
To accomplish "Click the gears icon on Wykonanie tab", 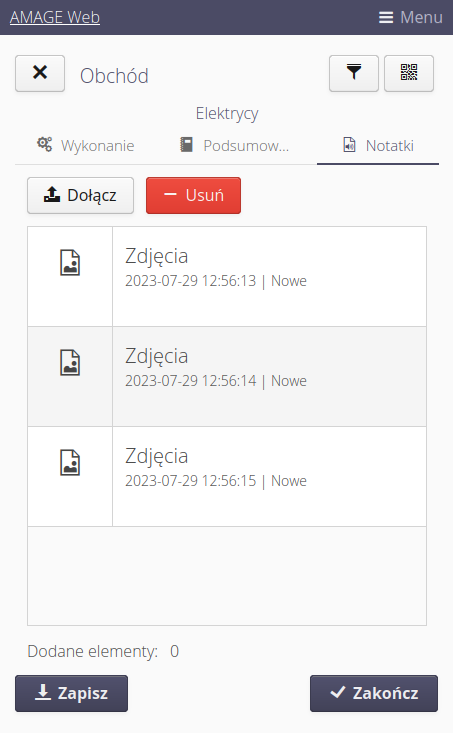I will pos(45,144).
